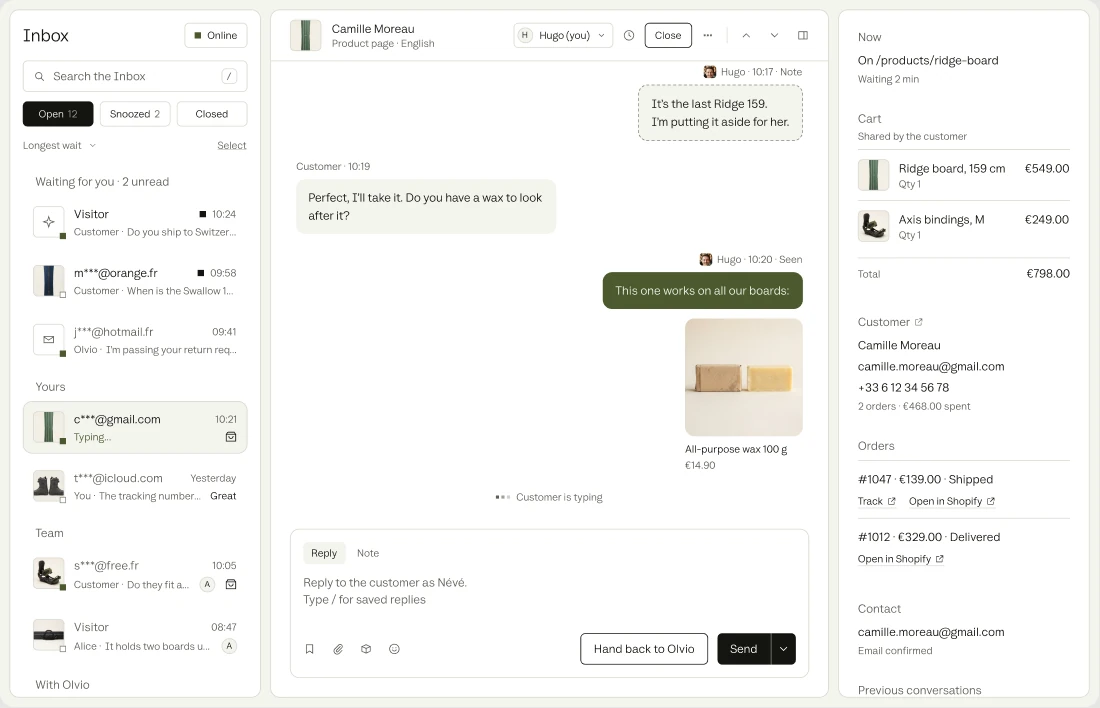
Task: Click the Select link in inbox
Action: pyautogui.click(x=232, y=145)
